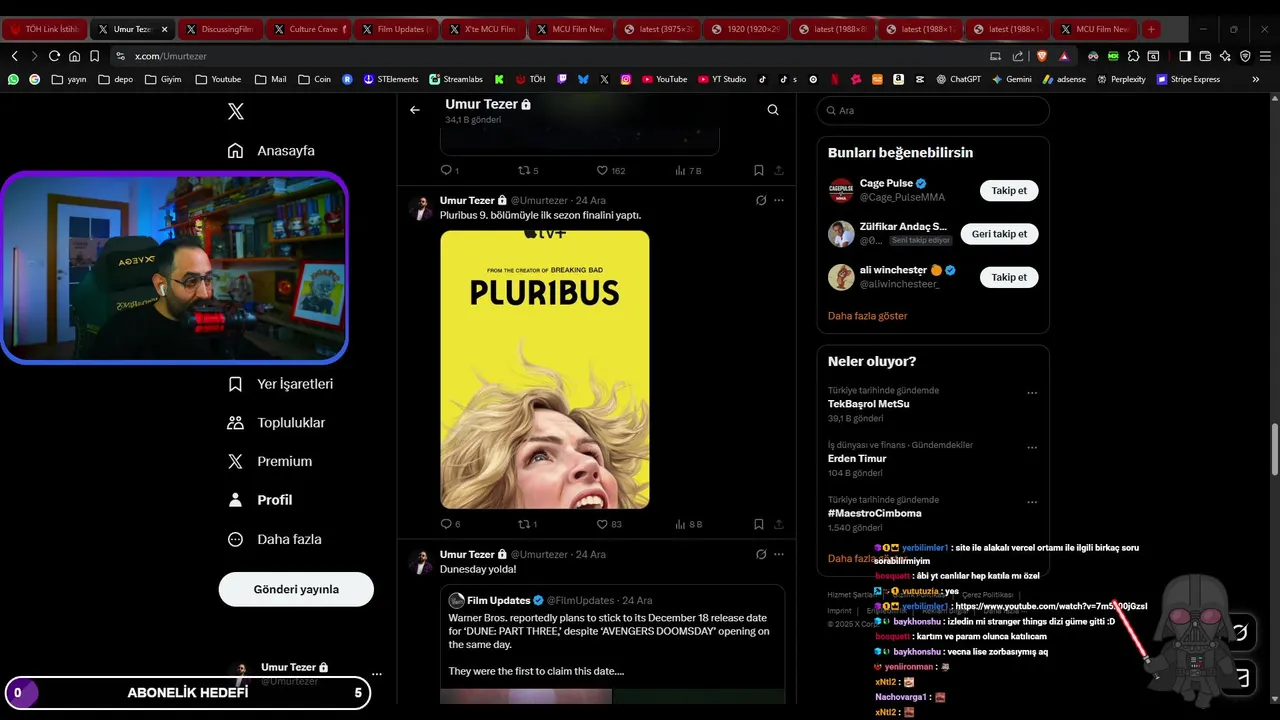Screen dimensions: 1280x720
Task: Go back with the profile header arrow
Action: 415,110
